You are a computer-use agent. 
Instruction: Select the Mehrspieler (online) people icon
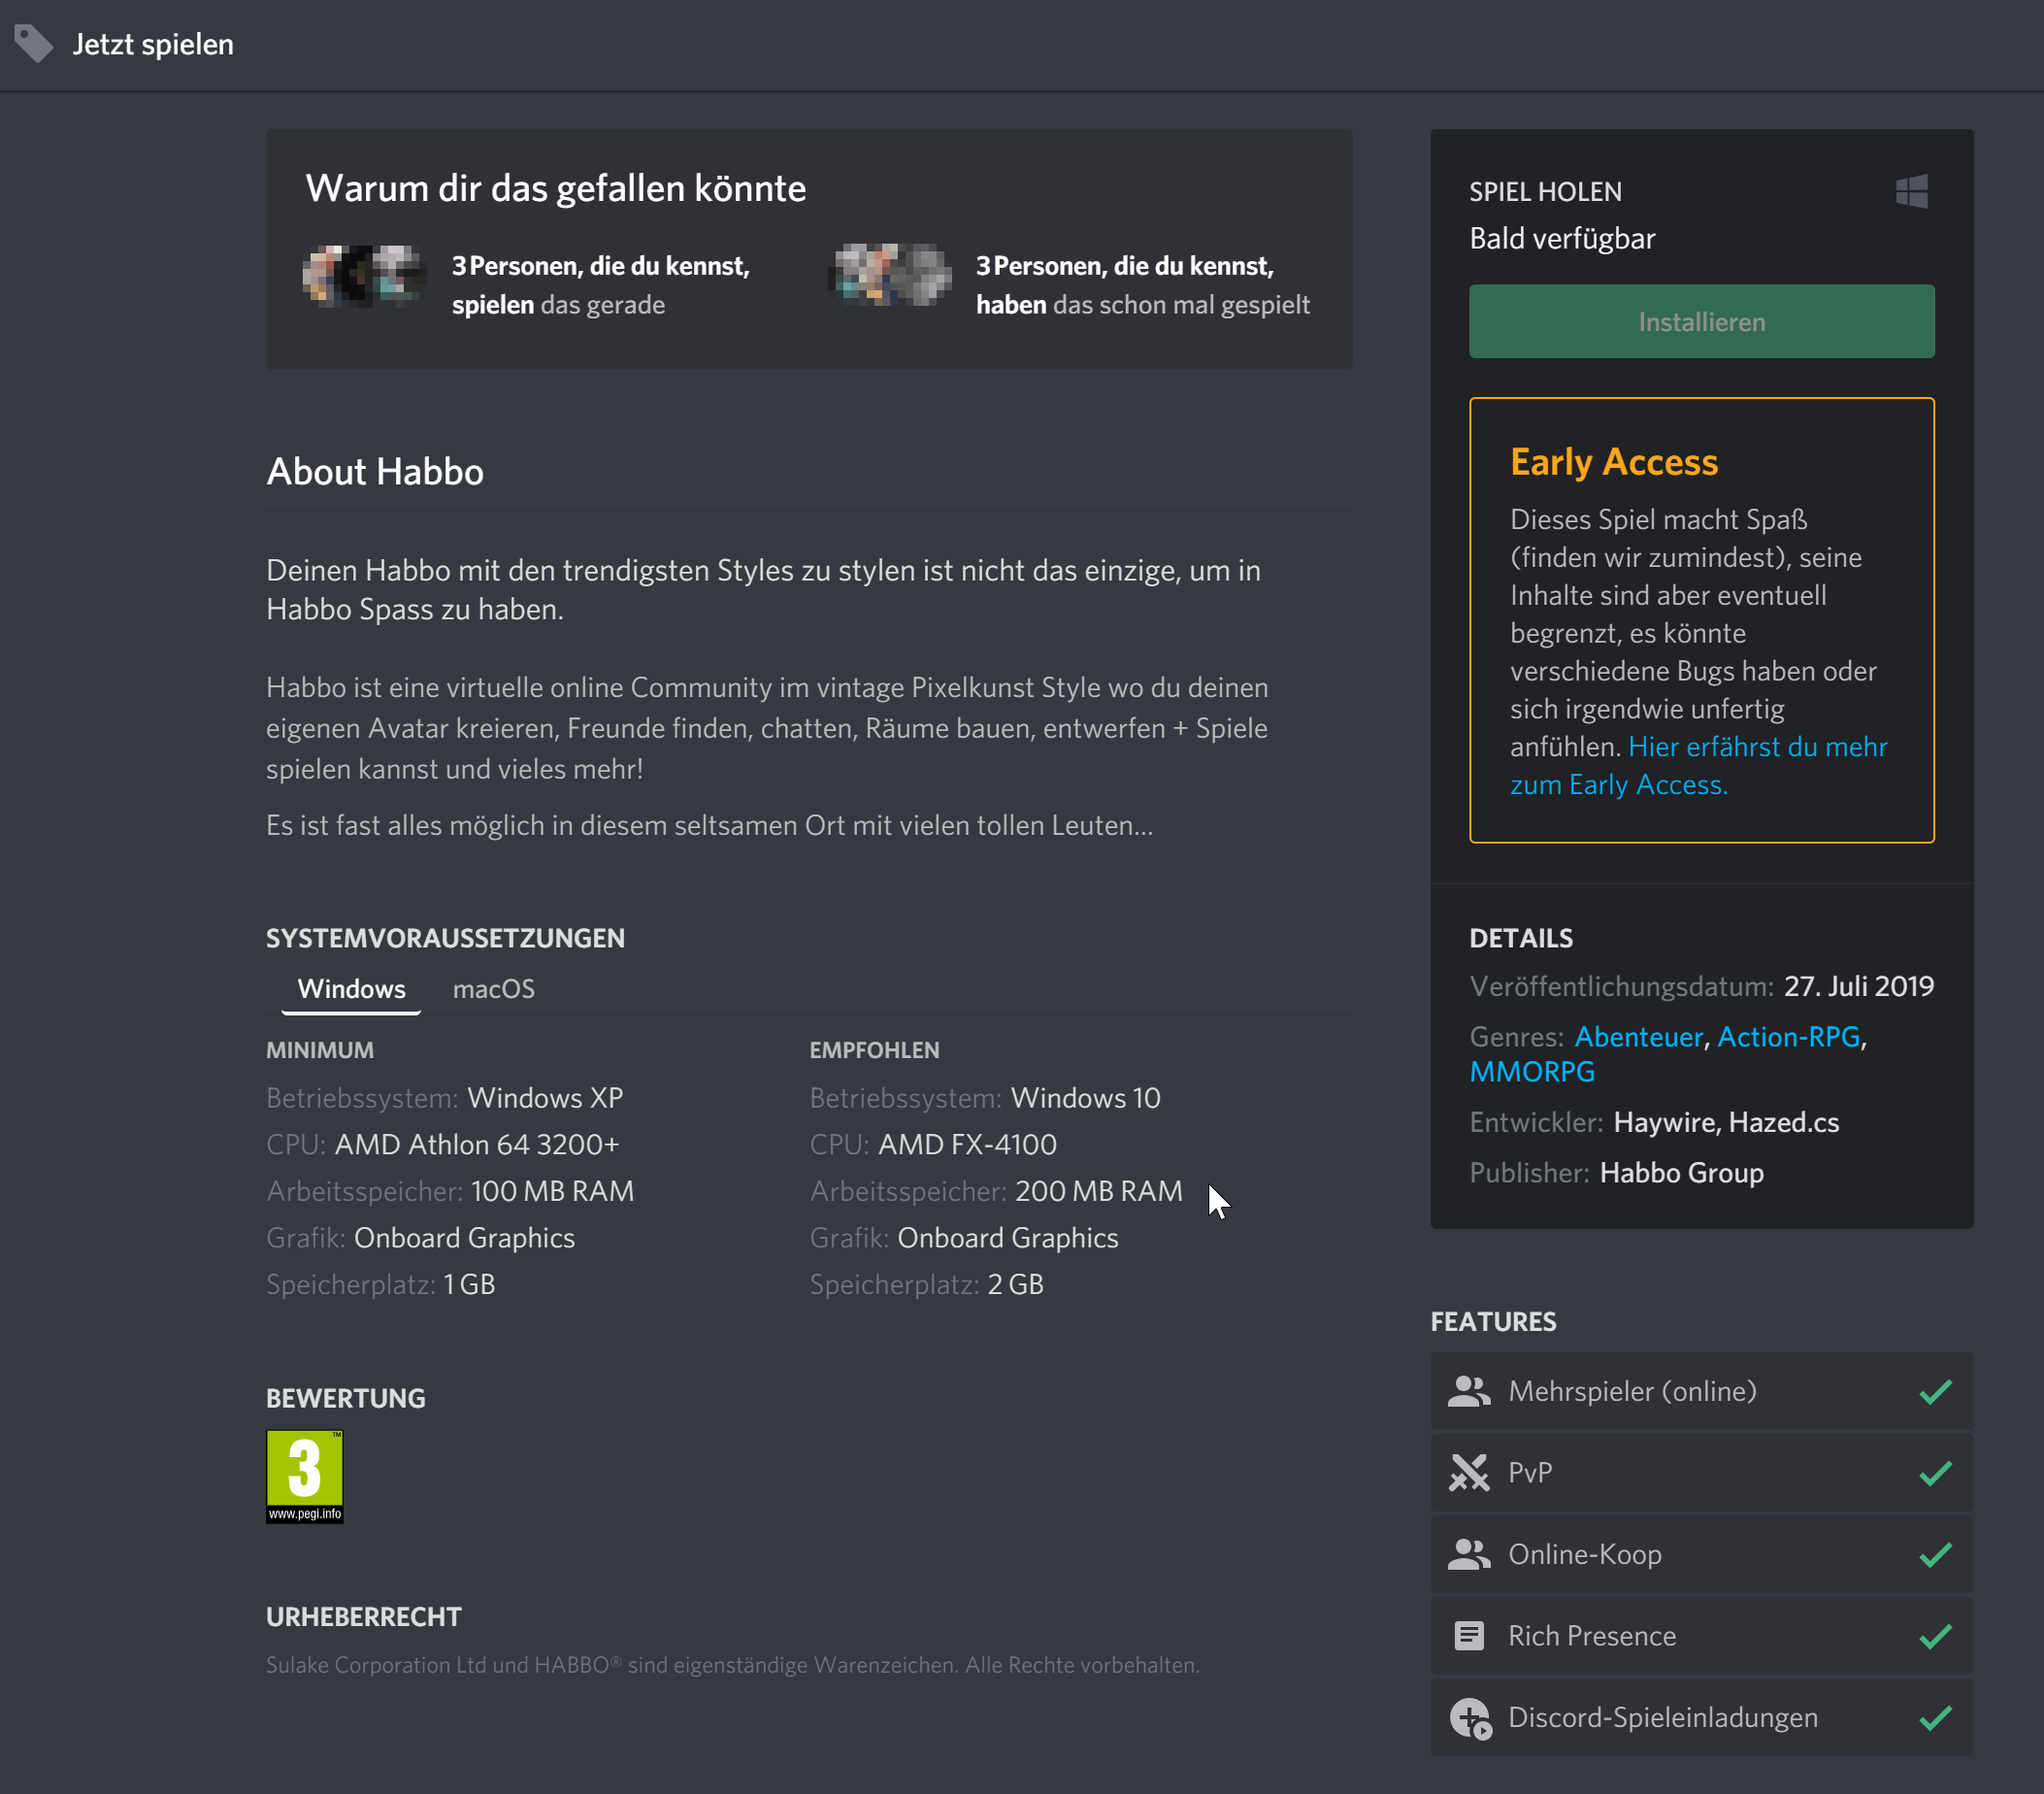pos(1470,1390)
